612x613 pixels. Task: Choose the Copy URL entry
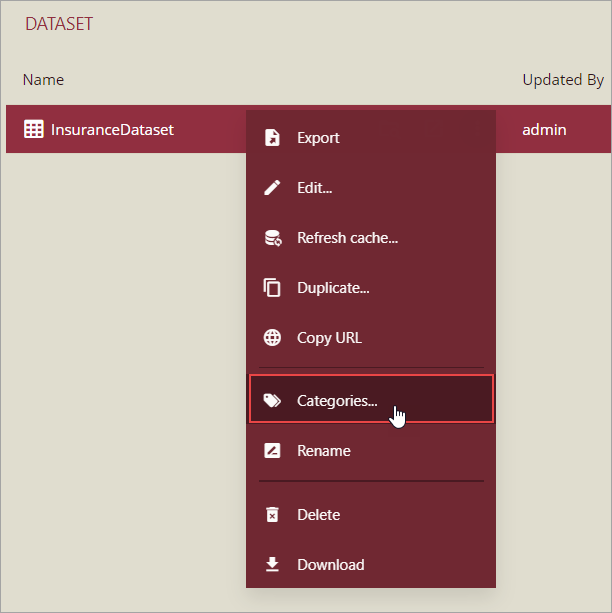click(x=371, y=338)
